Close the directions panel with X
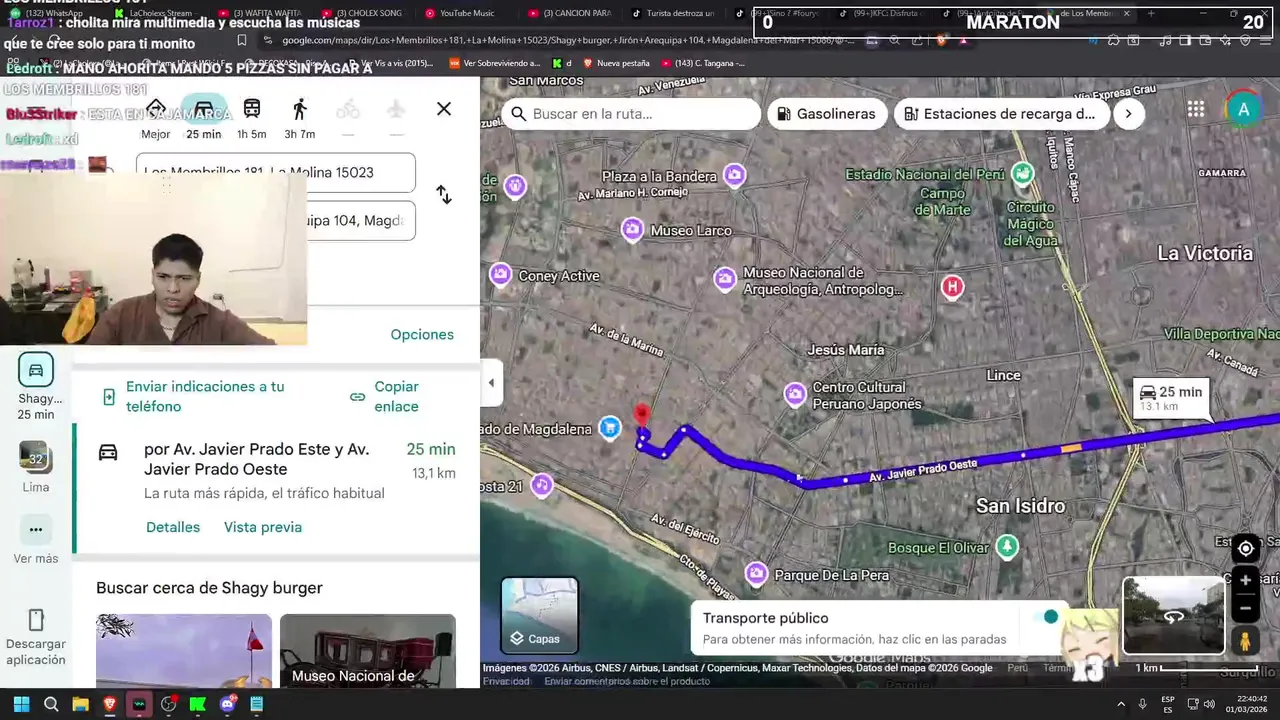The height and width of the screenshot is (720, 1280). pos(444,109)
